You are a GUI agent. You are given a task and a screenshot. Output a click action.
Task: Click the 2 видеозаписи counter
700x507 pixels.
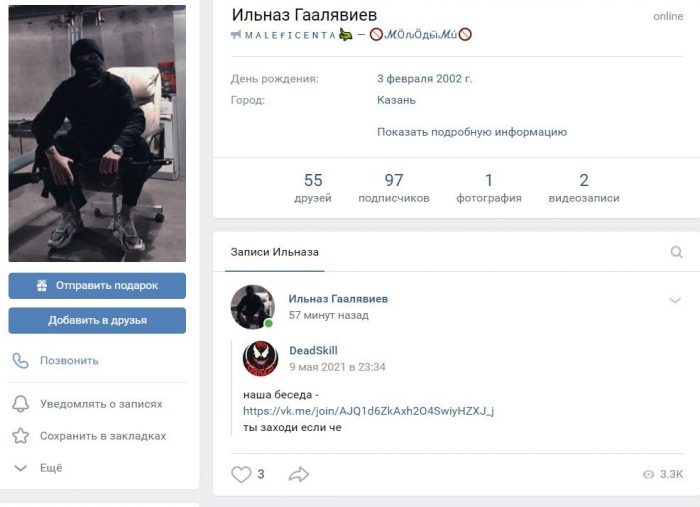[x=584, y=188]
